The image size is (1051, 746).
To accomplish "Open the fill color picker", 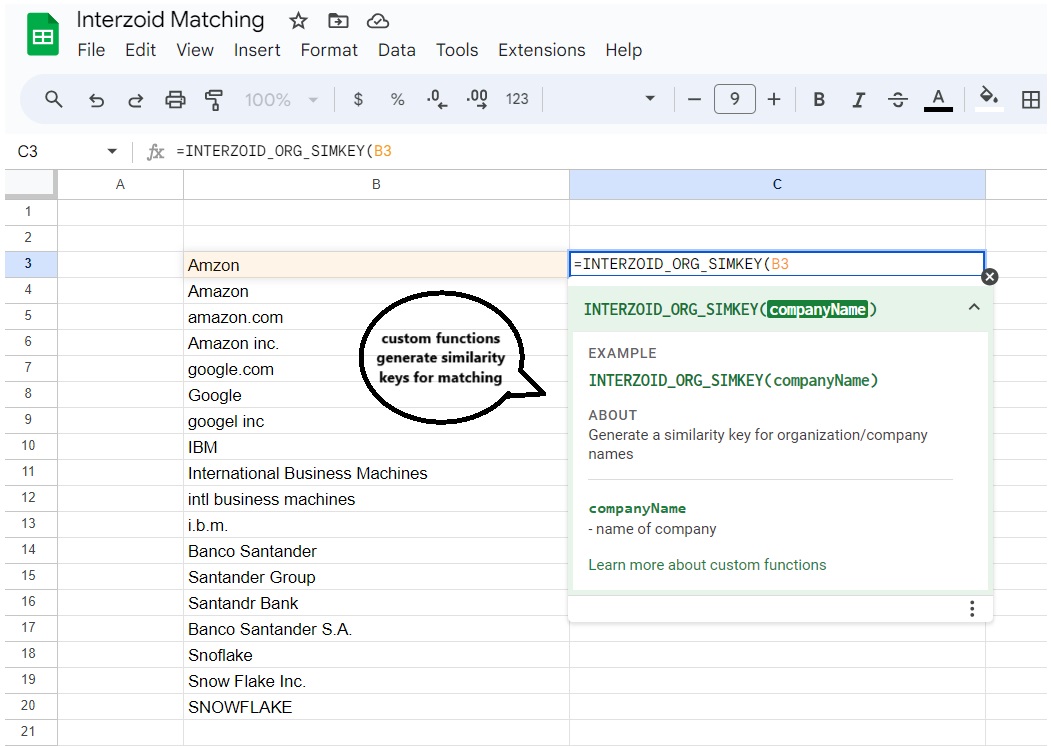I will pyautogui.click(x=989, y=99).
